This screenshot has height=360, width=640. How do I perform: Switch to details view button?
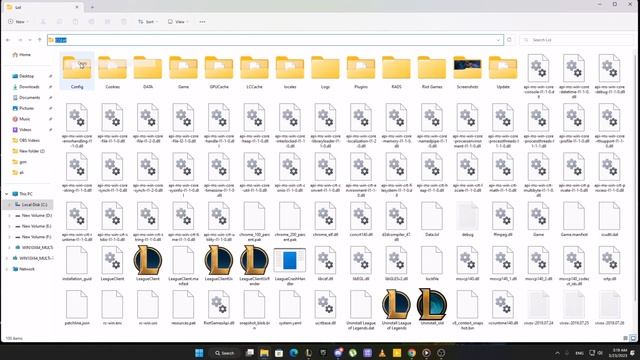tap(625, 338)
